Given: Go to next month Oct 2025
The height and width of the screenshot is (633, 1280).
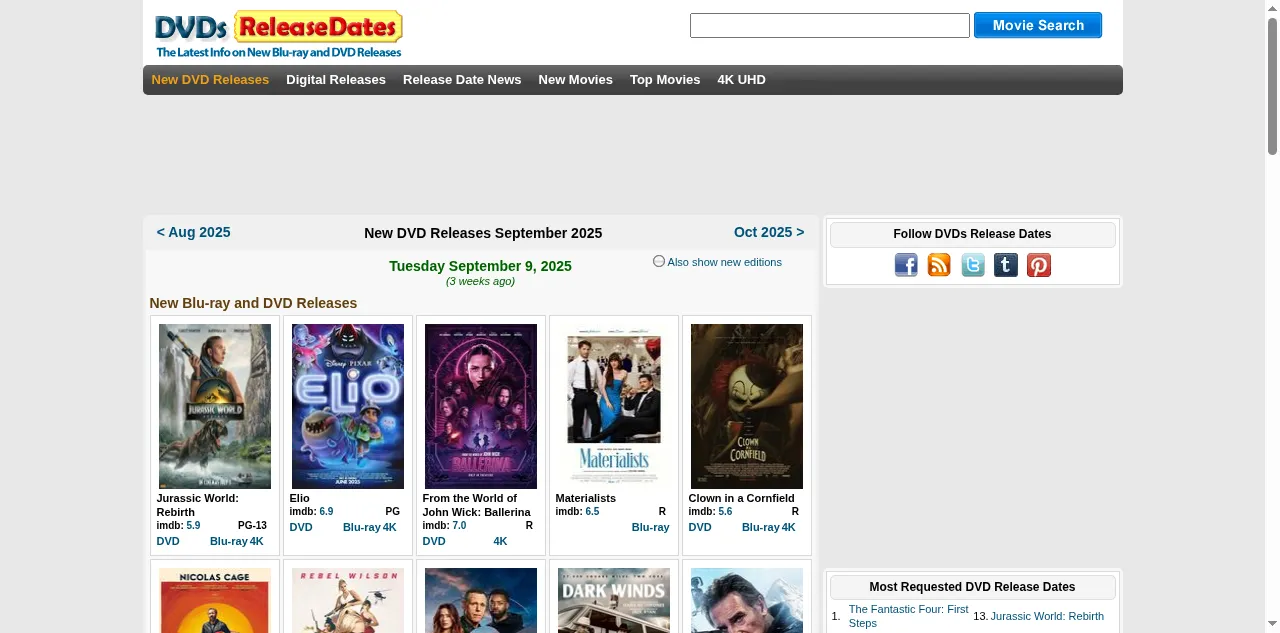Looking at the screenshot, I should coord(769,232).
